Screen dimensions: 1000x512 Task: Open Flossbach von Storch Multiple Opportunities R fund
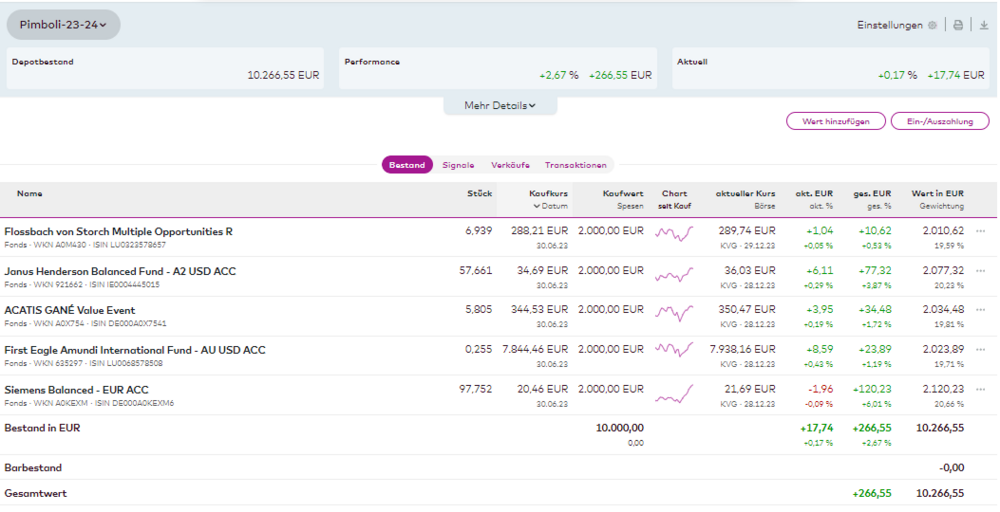coord(118,232)
